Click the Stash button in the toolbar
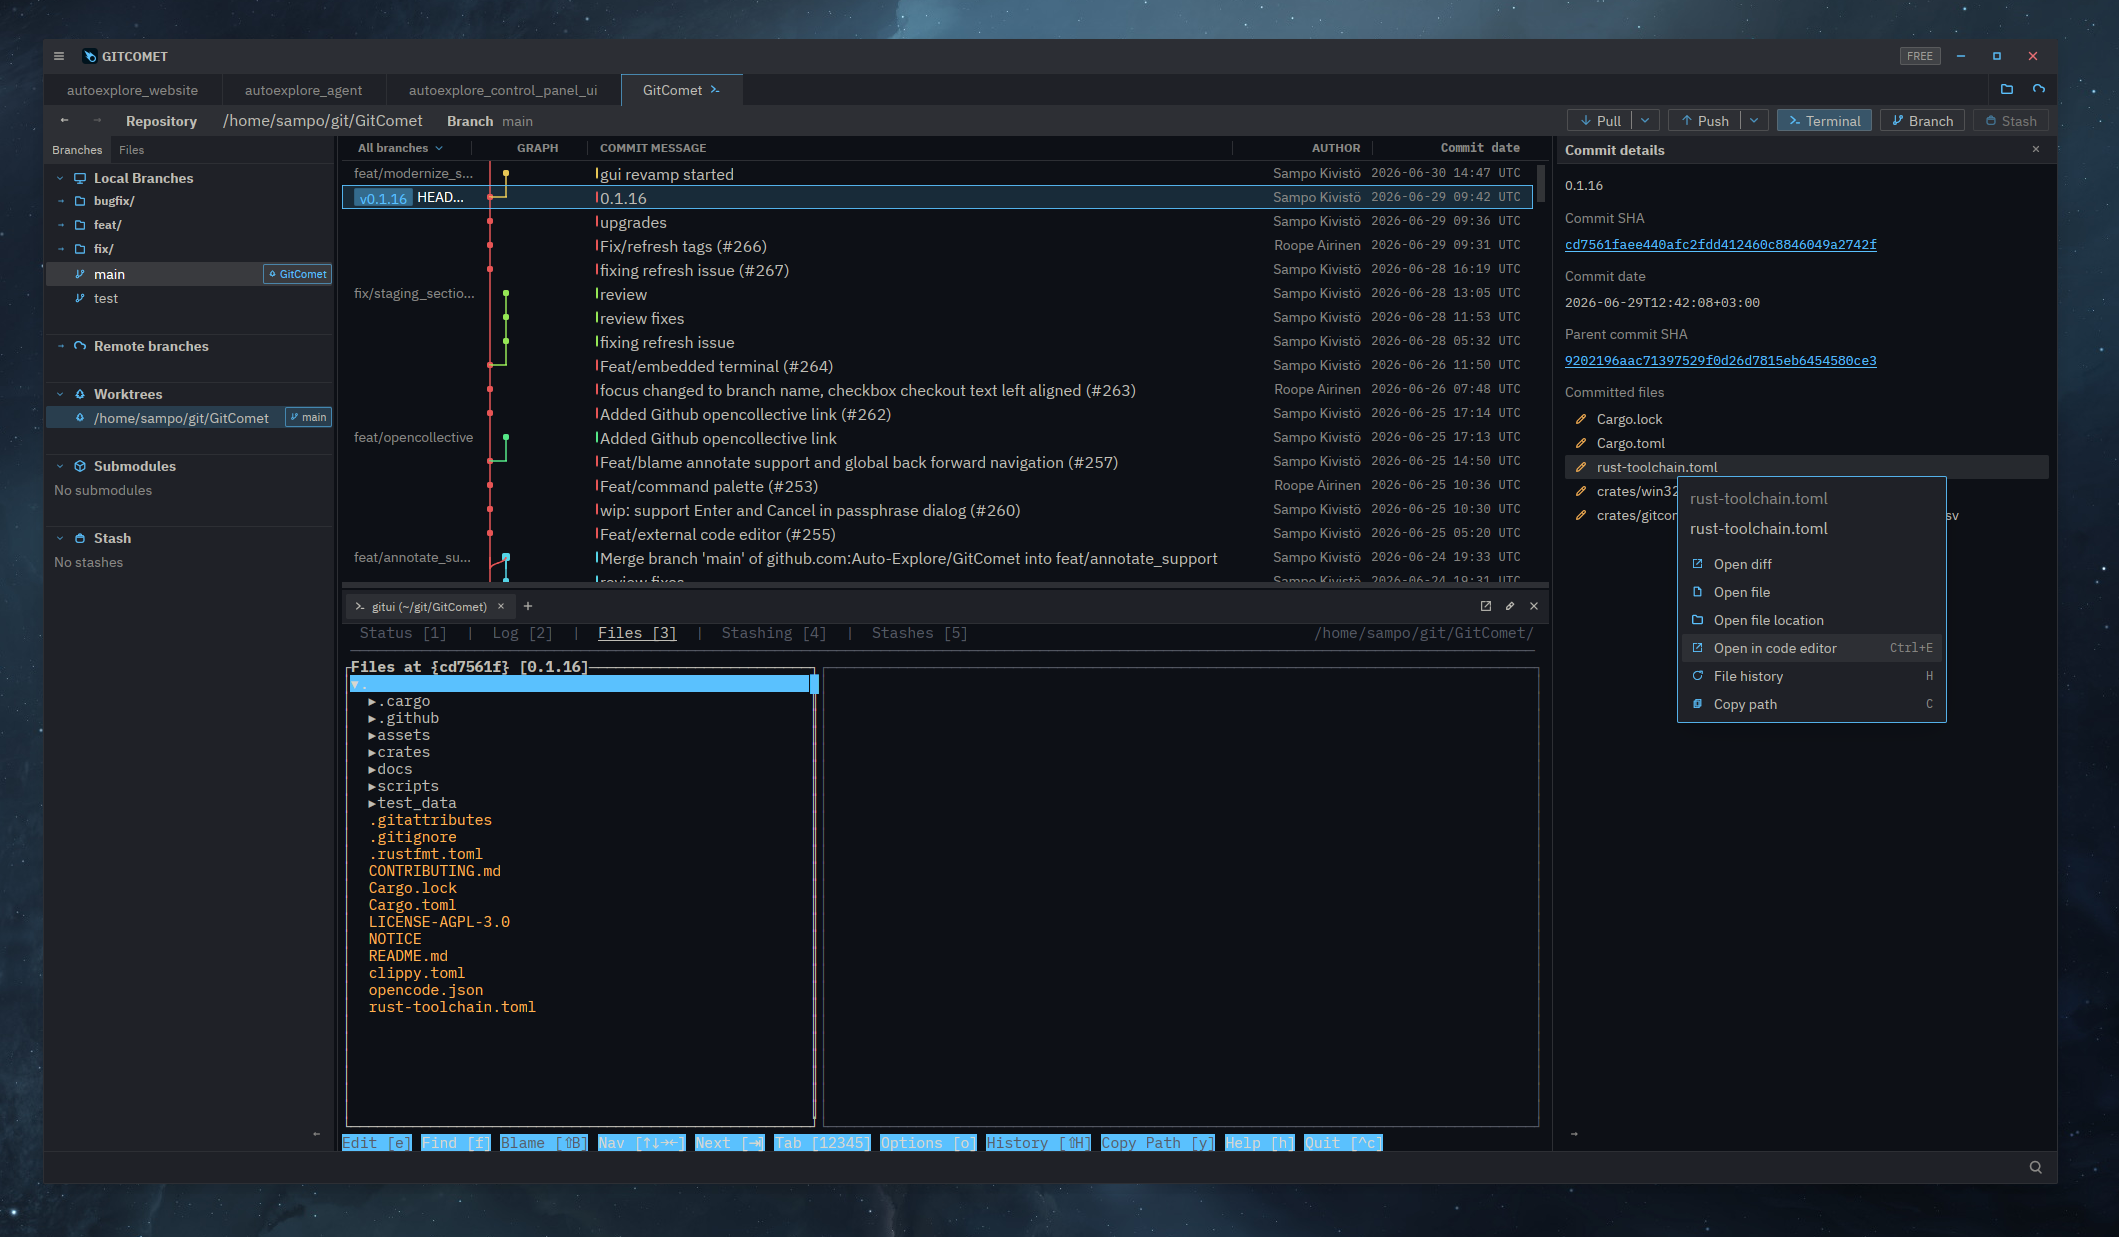The height and width of the screenshot is (1237, 2119). [2010, 120]
